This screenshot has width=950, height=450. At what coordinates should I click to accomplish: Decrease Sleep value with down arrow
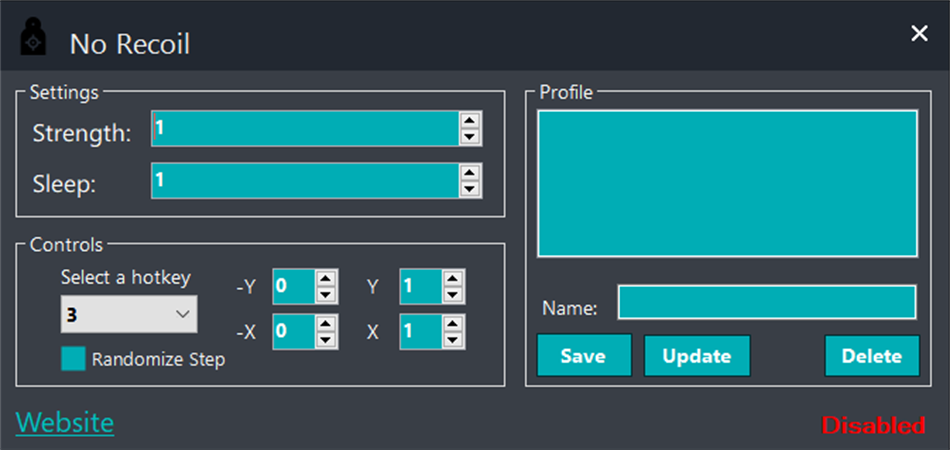(468, 189)
